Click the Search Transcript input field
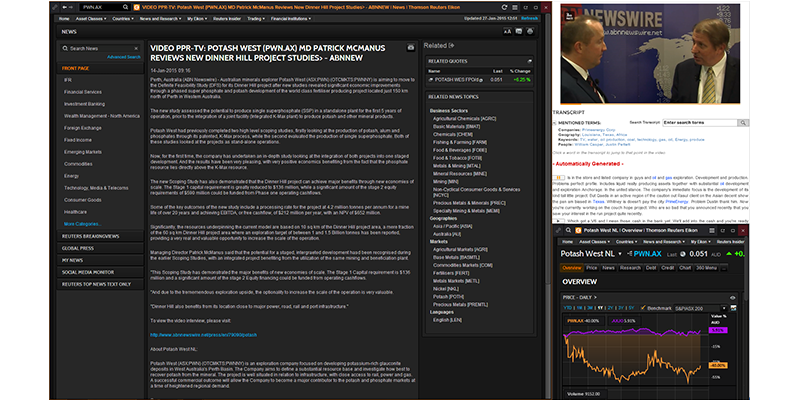The image size is (800, 400). click(x=700, y=123)
